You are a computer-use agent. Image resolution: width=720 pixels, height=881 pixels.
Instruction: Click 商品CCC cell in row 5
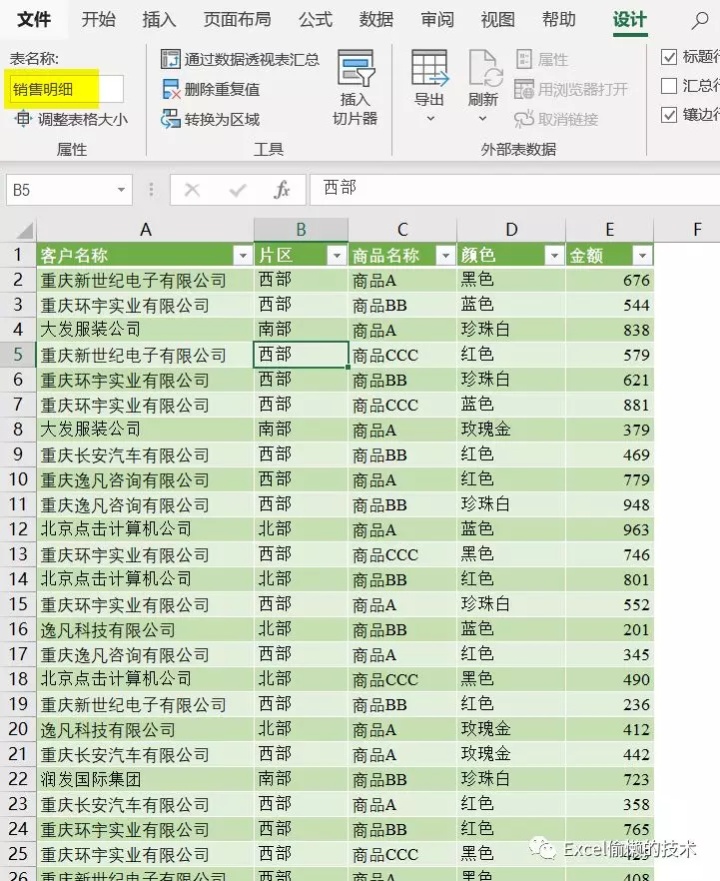point(402,355)
